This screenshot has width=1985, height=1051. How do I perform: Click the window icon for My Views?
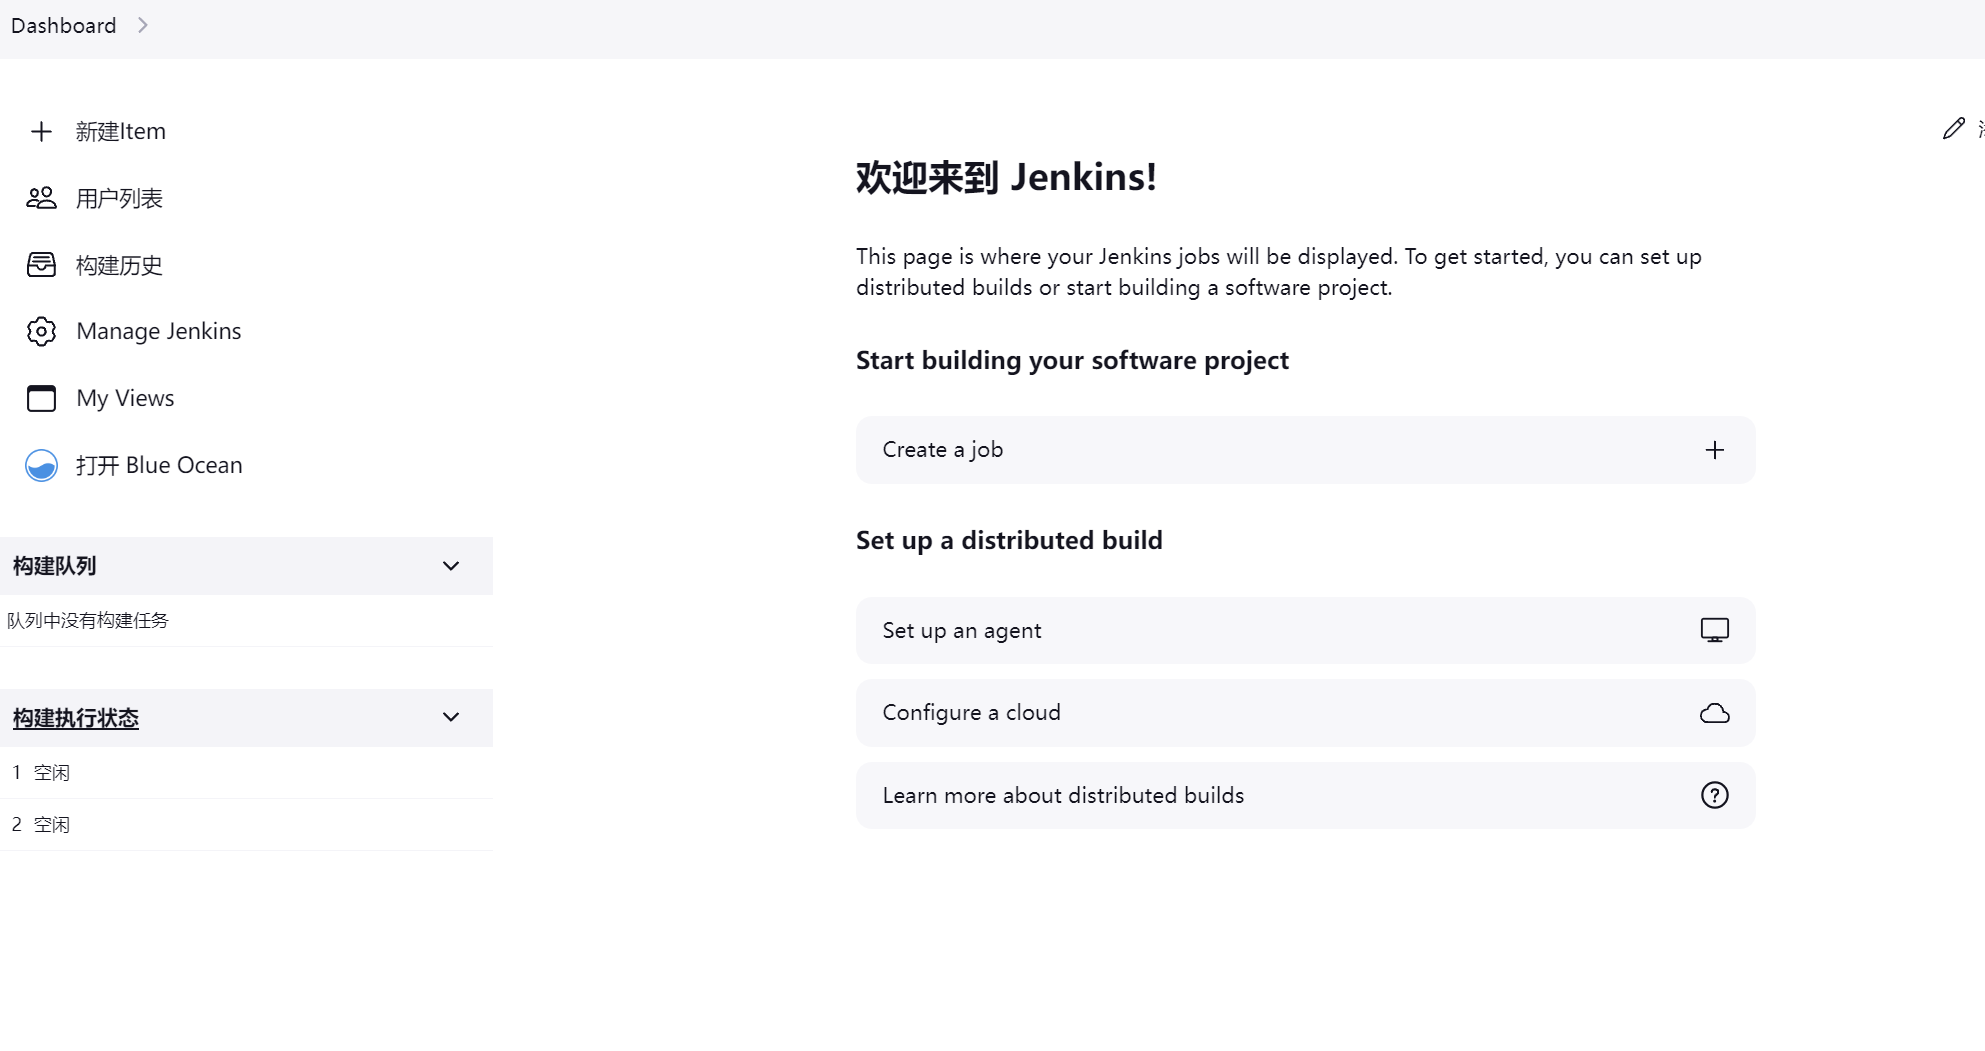41,398
